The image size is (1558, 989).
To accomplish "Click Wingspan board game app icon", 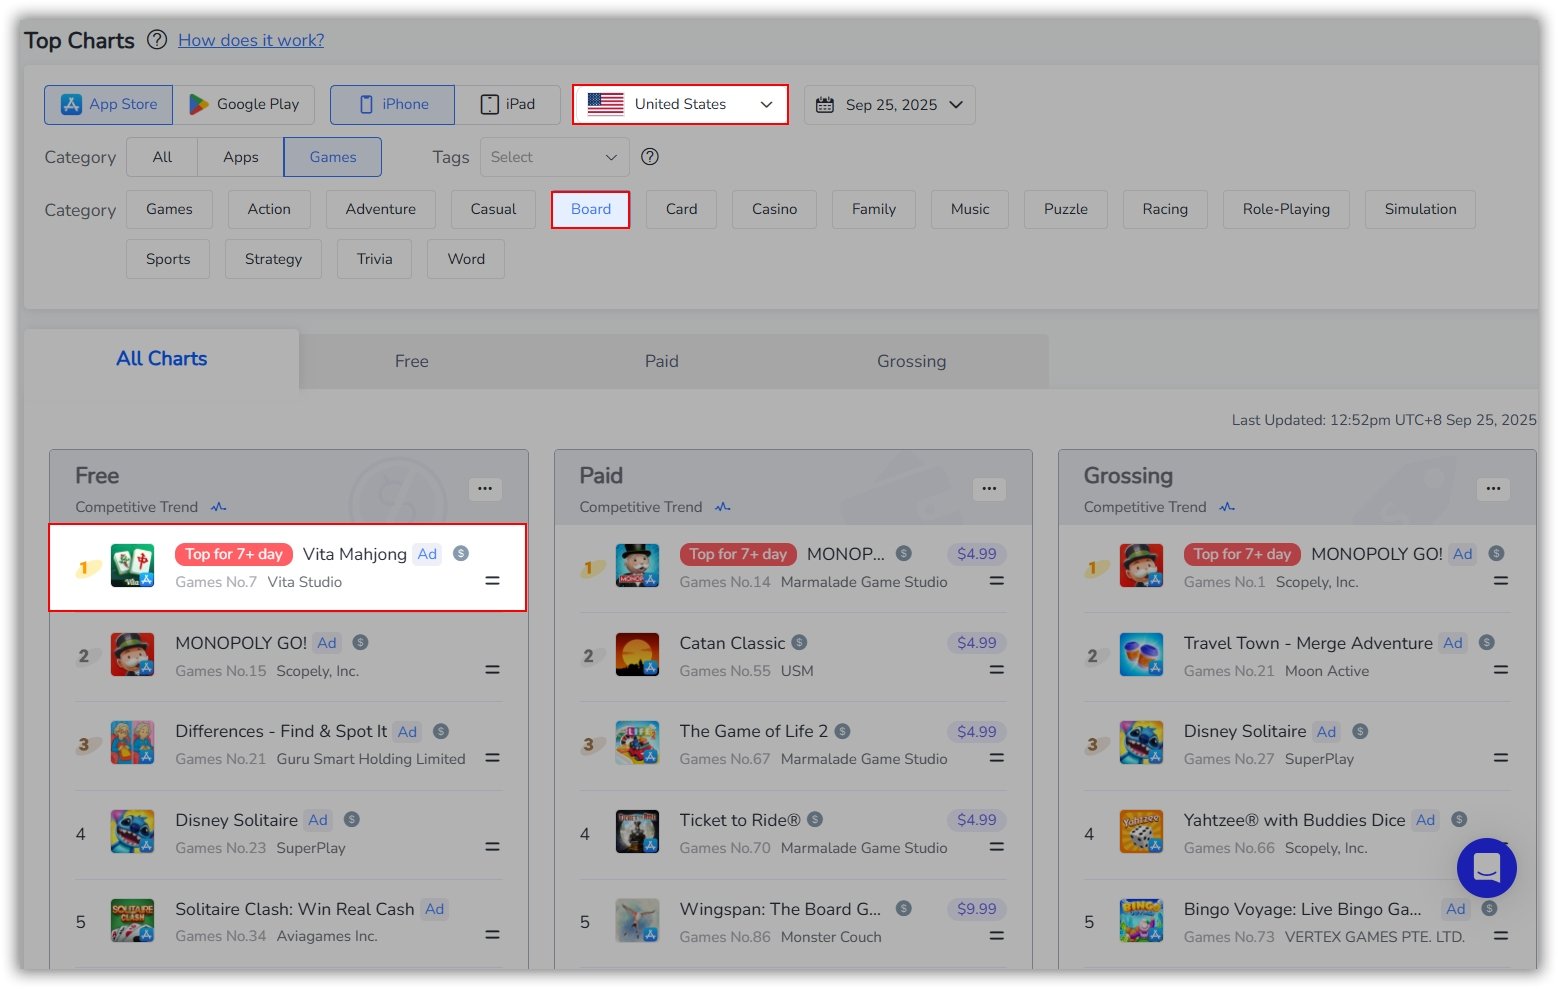I will [637, 921].
